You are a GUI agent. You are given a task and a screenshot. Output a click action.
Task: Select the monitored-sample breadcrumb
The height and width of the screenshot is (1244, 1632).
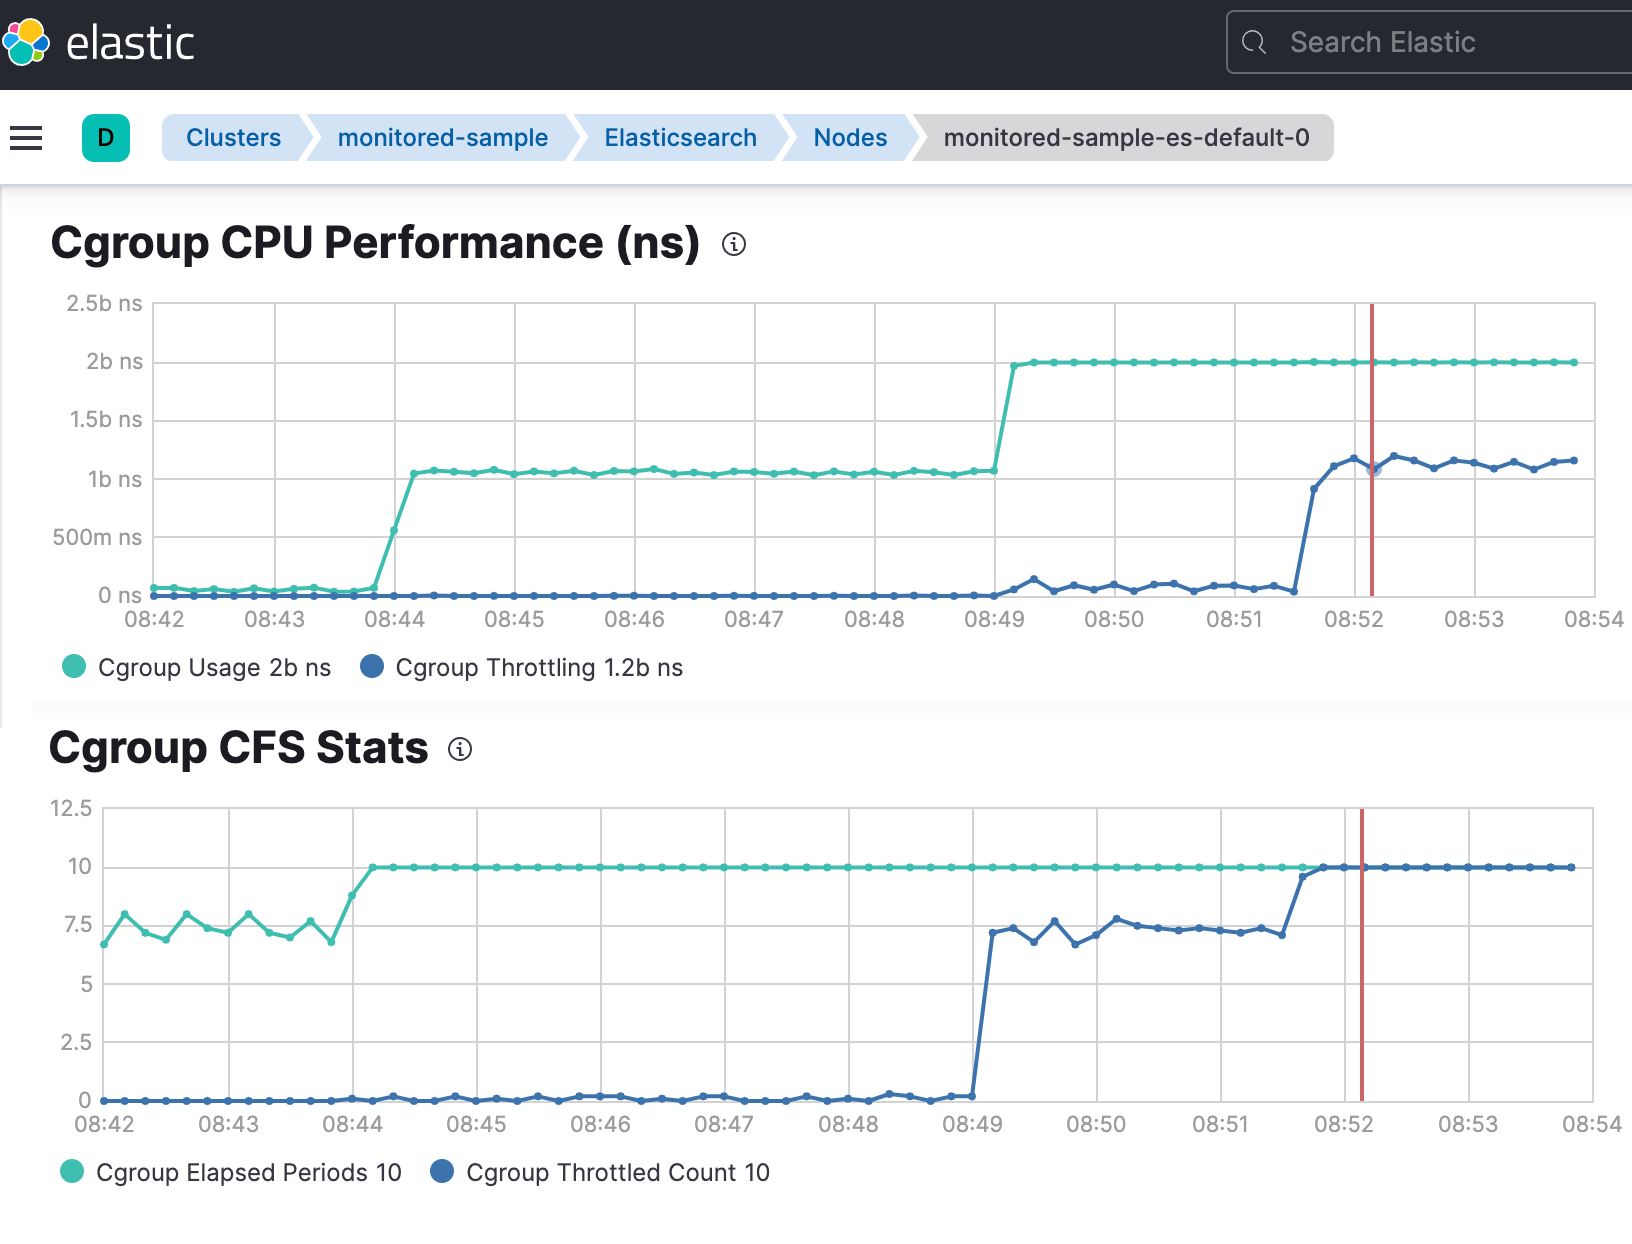point(442,138)
